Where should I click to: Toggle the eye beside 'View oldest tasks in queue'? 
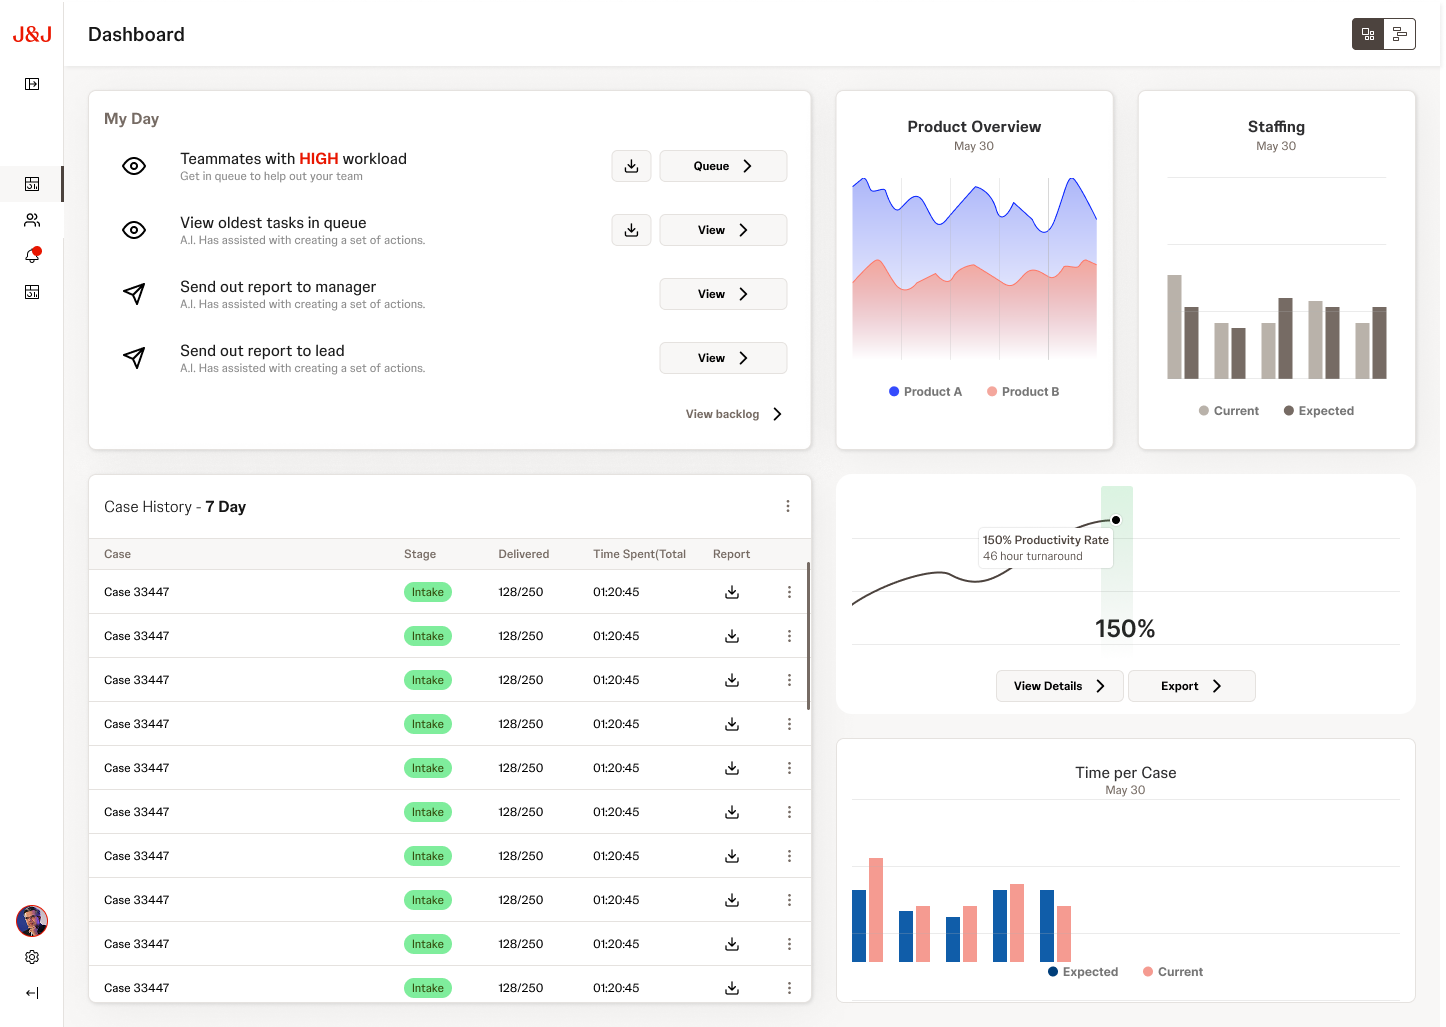[134, 230]
